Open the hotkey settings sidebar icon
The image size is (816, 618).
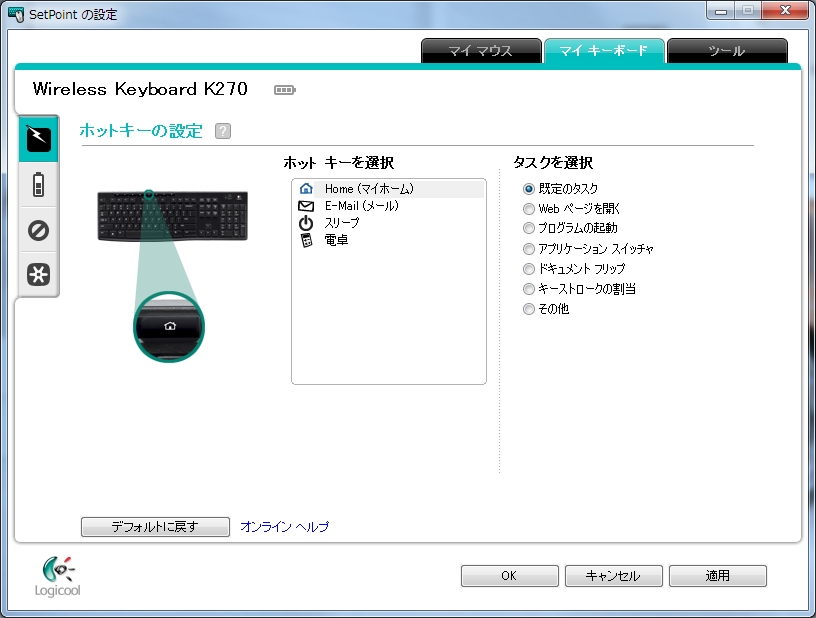pos(39,139)
